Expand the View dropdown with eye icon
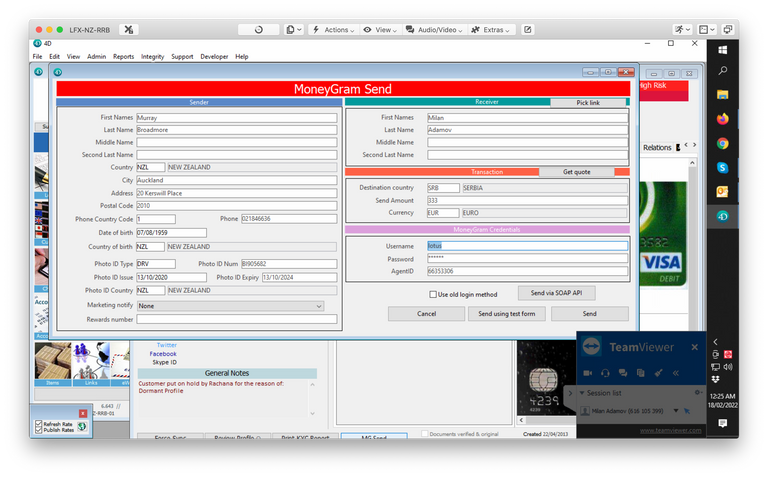 click(380, 29)
